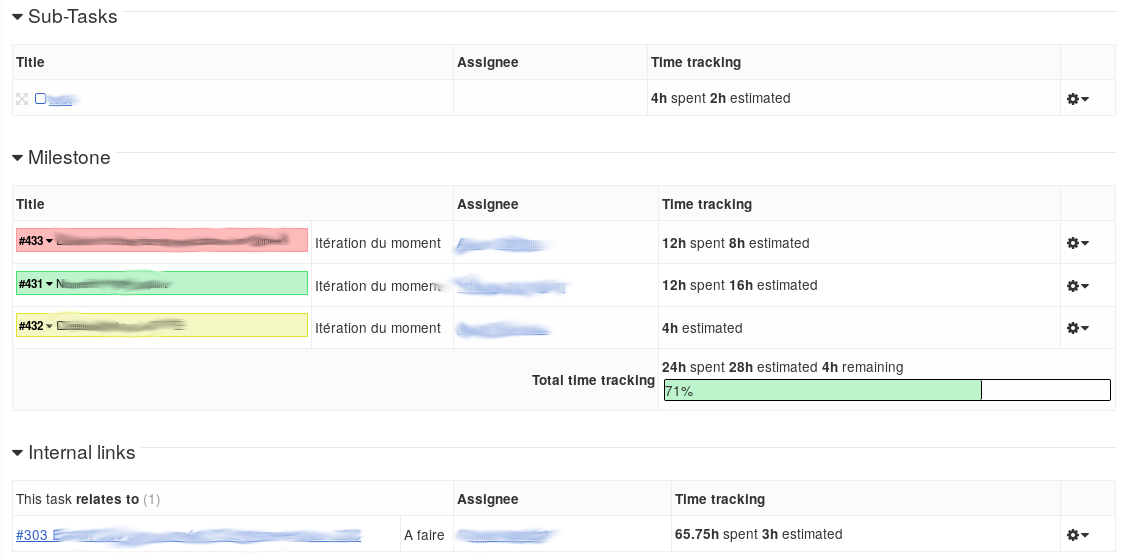This screenshot has width=1122, height=560.
Task: Open the #431 task dropdown
Action: [36, 284]
